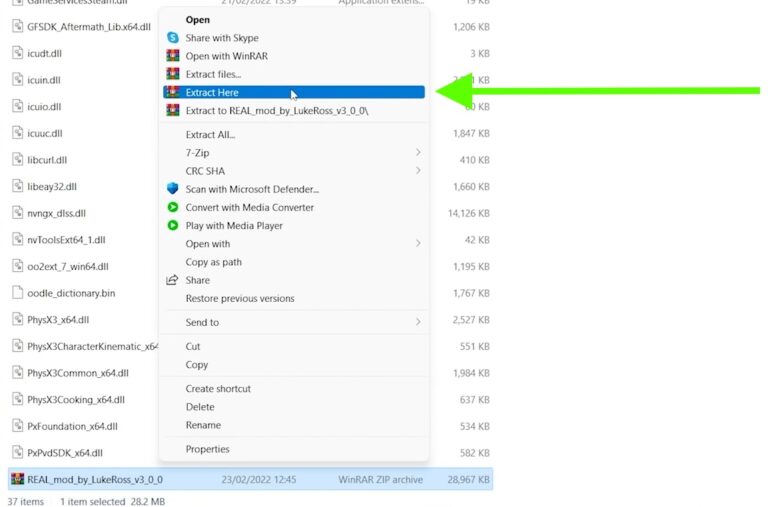Image resolution: width=768 pixels, height=507 pixels.
Task: Select the oodle_dictionary.bin file
Action: point(70,293)
